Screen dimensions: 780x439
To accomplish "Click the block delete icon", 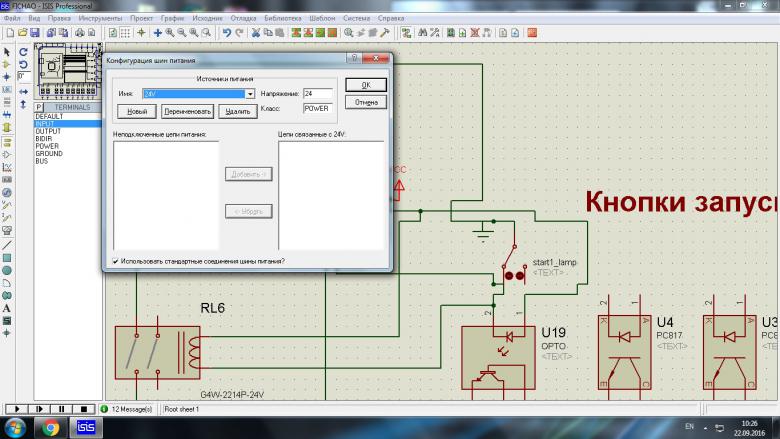I will [333, 33].
